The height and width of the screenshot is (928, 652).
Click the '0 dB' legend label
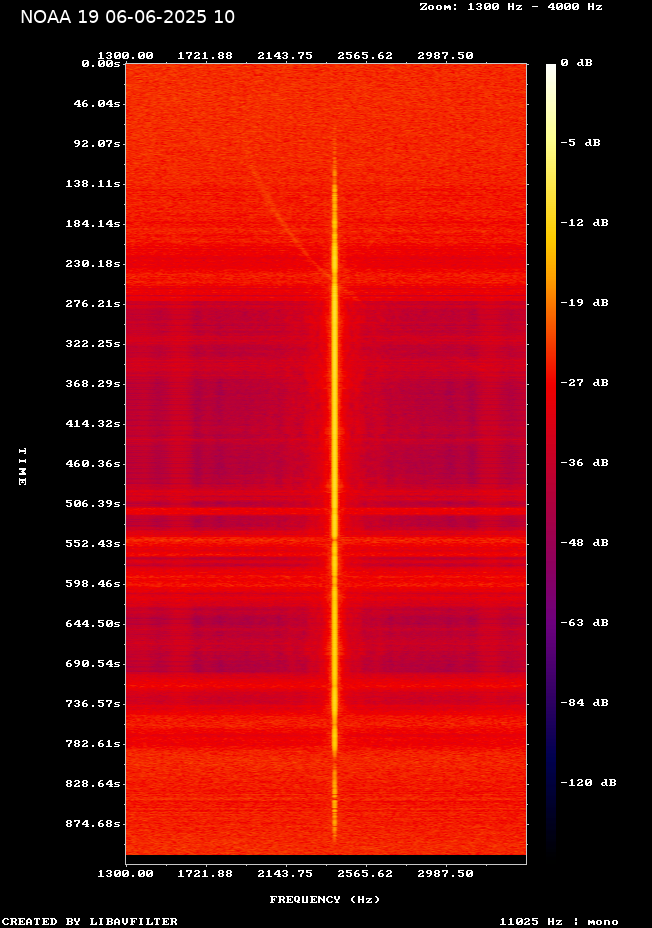pos(576,63)
